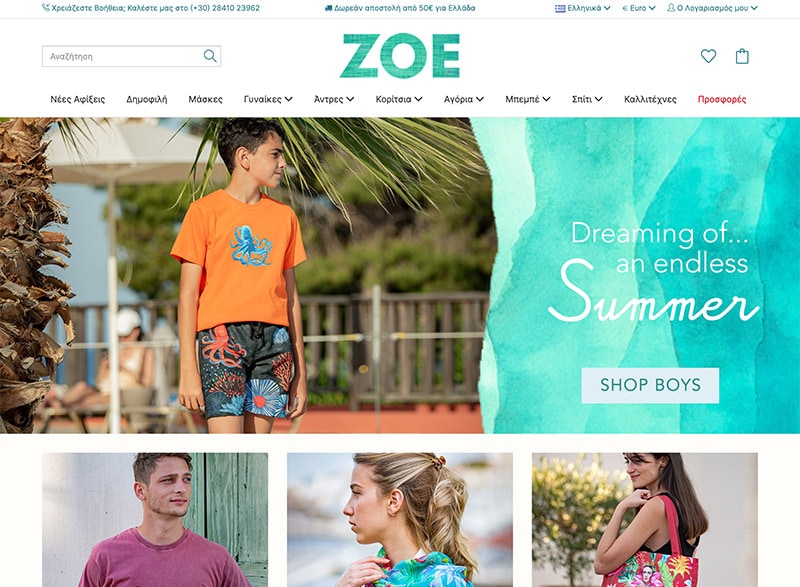
Task: Open the shopping bag cart icon
Action: [742, 56]
